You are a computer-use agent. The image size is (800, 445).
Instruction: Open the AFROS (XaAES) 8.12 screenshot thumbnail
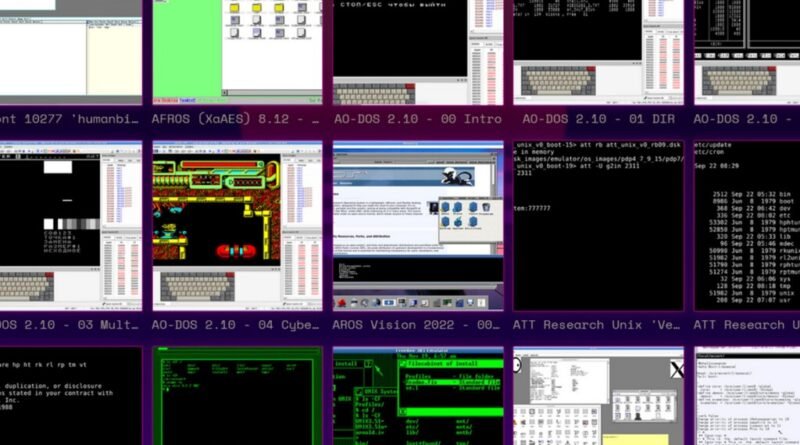237,52
